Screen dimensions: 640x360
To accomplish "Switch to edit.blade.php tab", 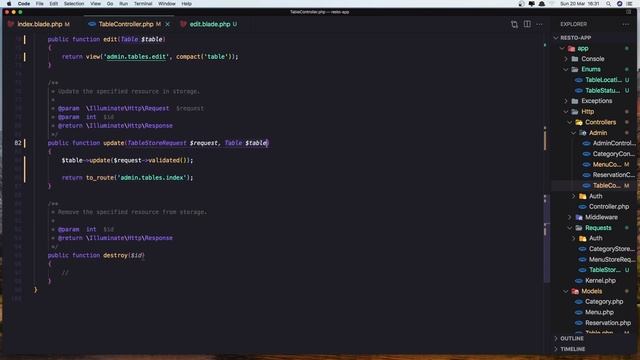I will click(210, 24).
